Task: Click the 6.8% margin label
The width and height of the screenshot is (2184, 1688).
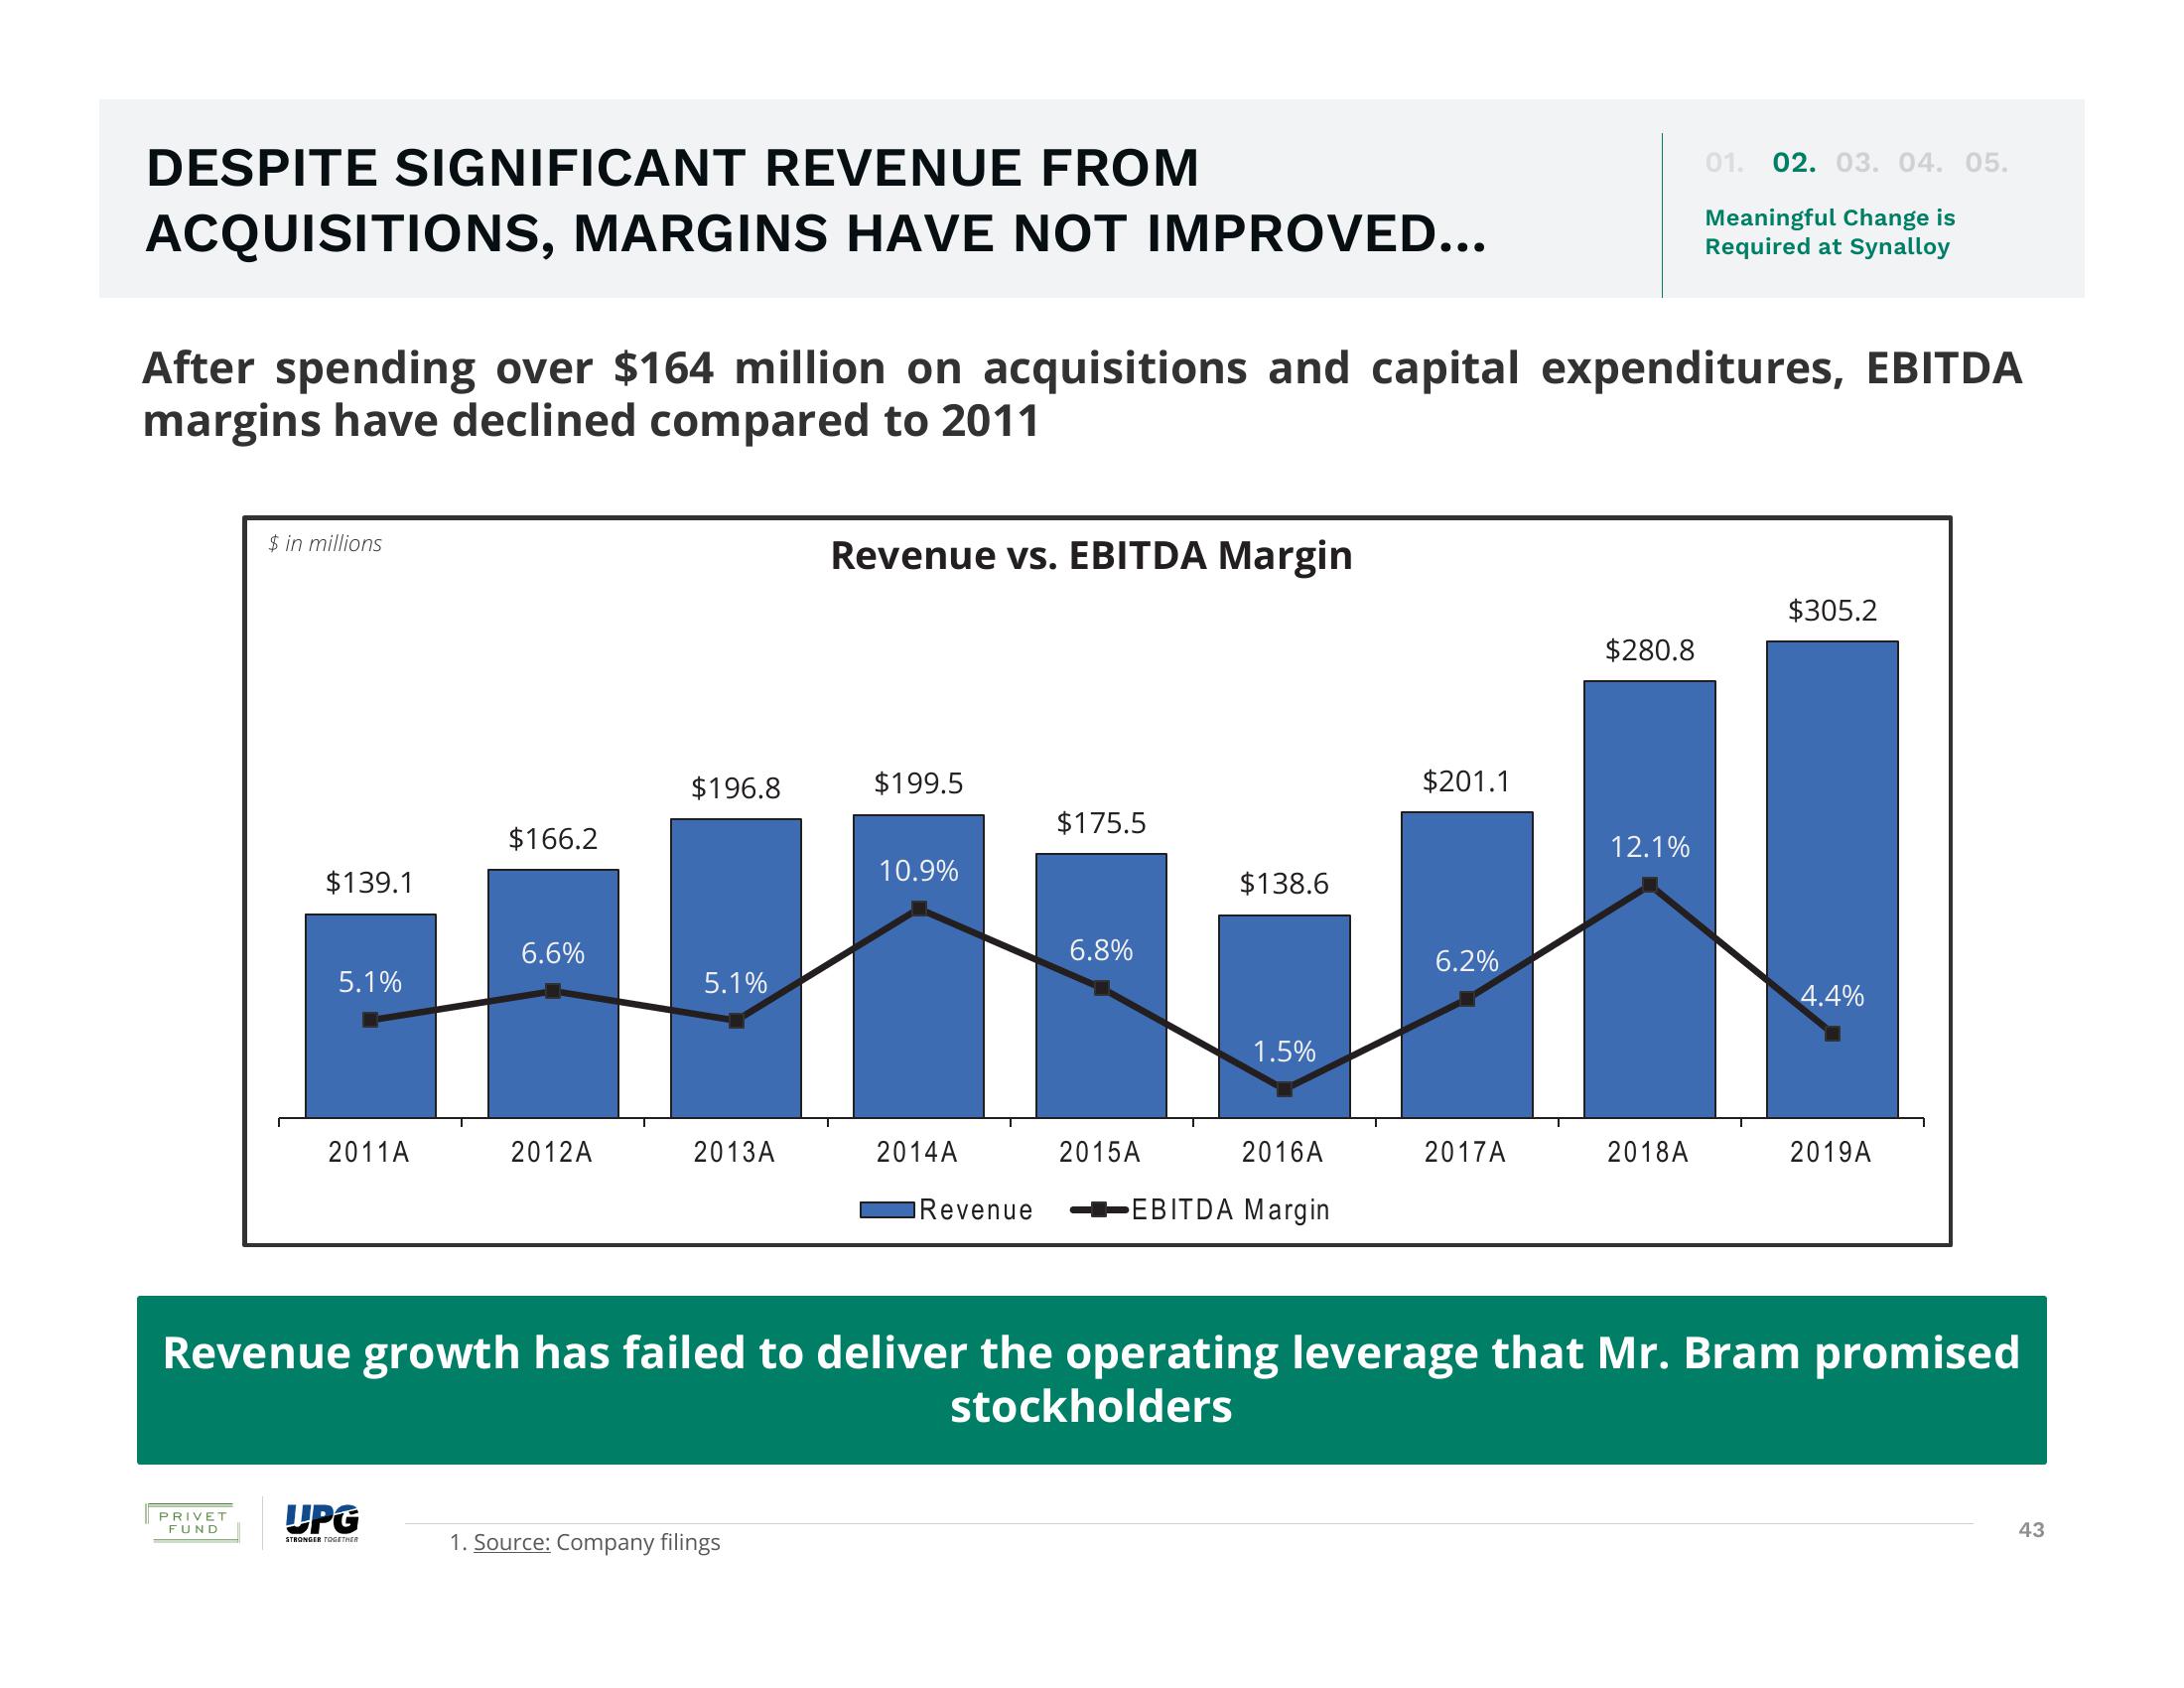Action: coord(1101,950)
